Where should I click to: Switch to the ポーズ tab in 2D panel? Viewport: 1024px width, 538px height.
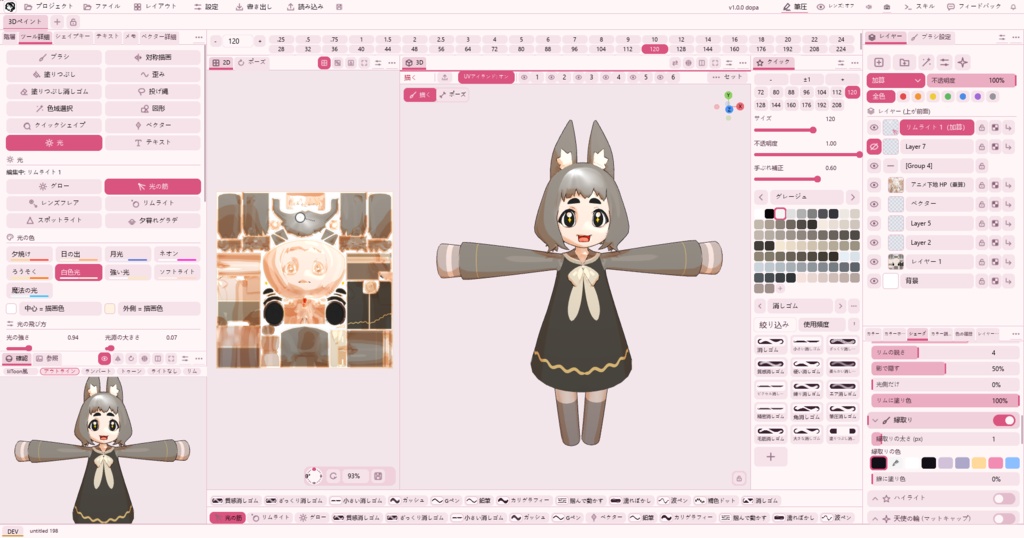[x=251, y=63]
